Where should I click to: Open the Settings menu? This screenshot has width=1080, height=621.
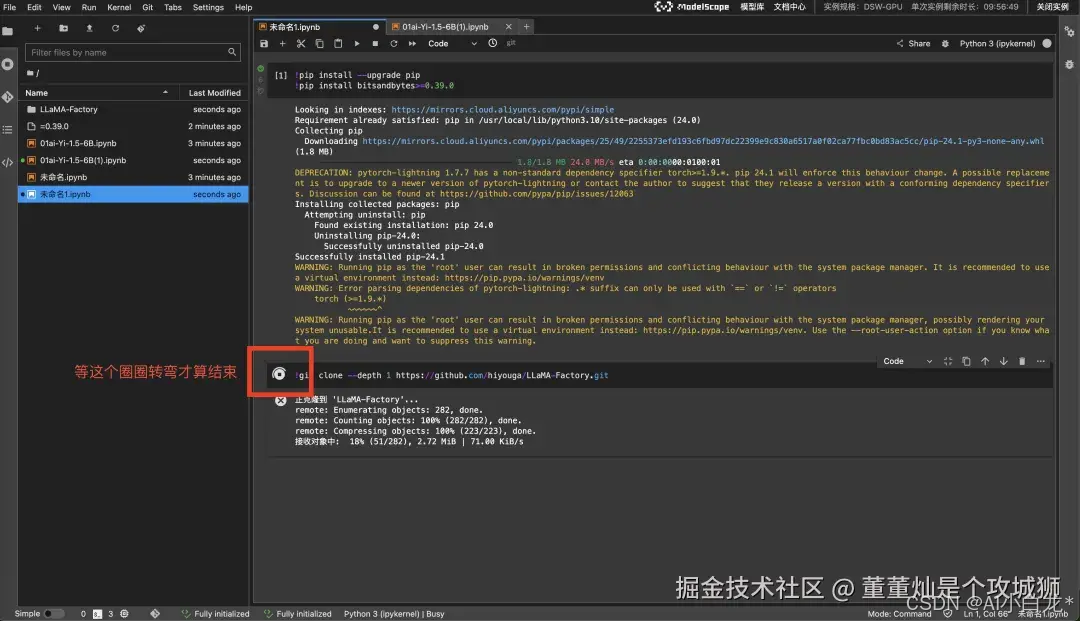[208, 7]
